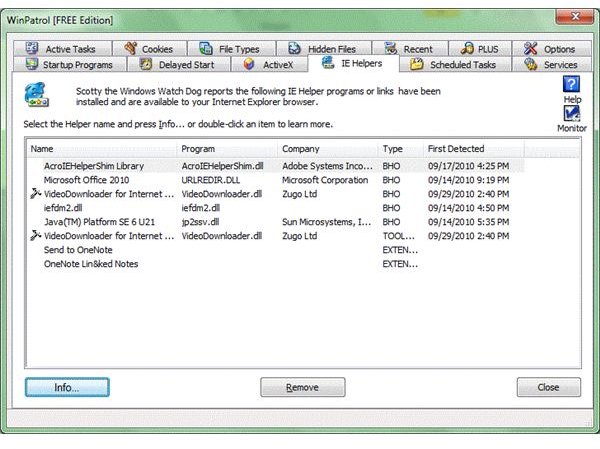This screenshot has height=449, width=600.
Task: Select the Microsoft Office 2010 entry
Action: 86,180
